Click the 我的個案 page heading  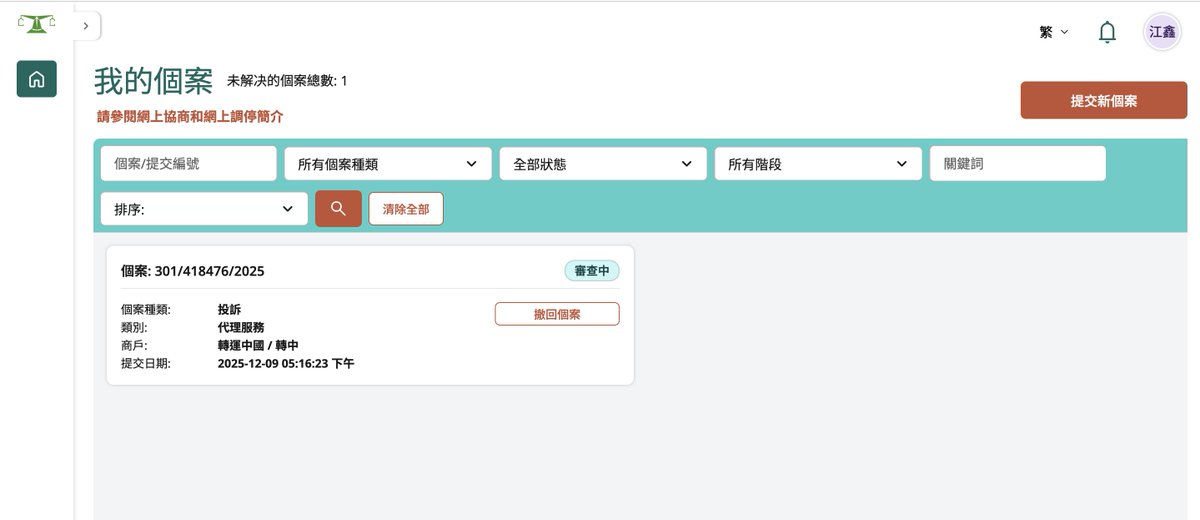(x=153, y=81)
